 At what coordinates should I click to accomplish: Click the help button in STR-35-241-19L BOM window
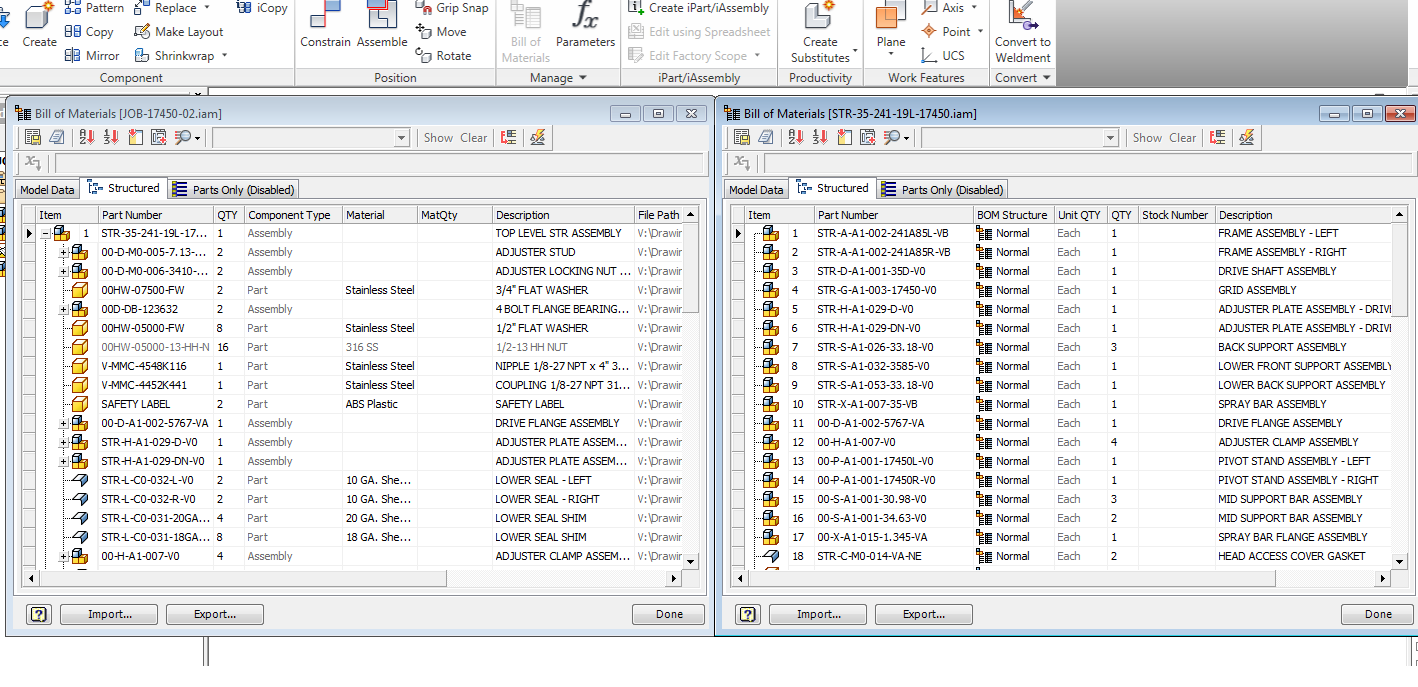(748, 614)
